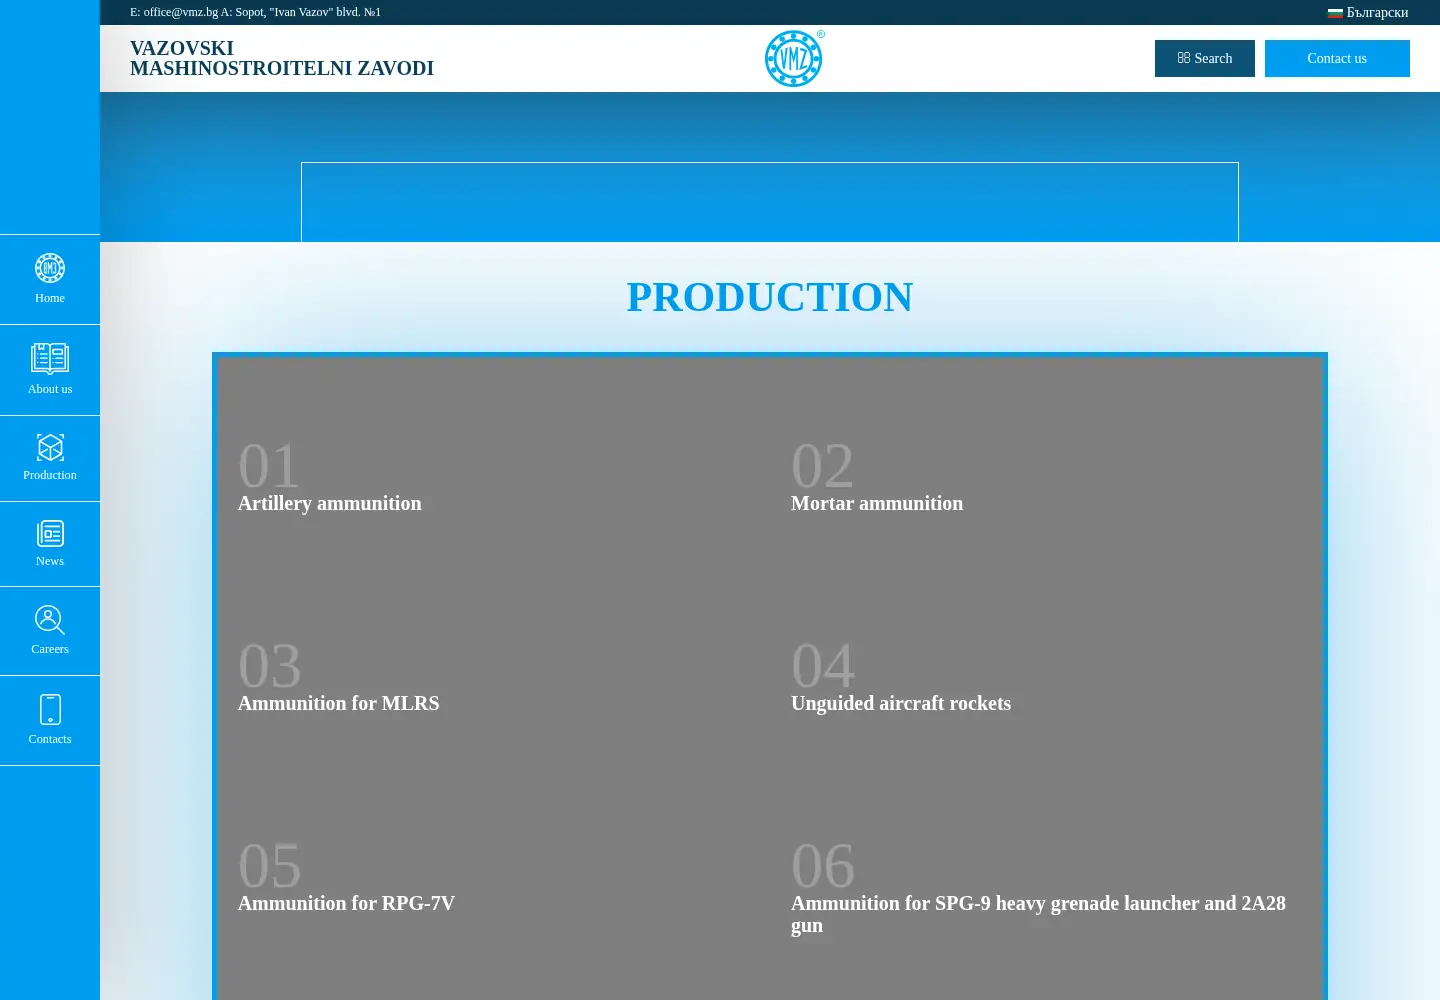Viewport: 1440px width, 1000px height.
Task: Click the Production sidebar label
Action: tap(50, 475)
